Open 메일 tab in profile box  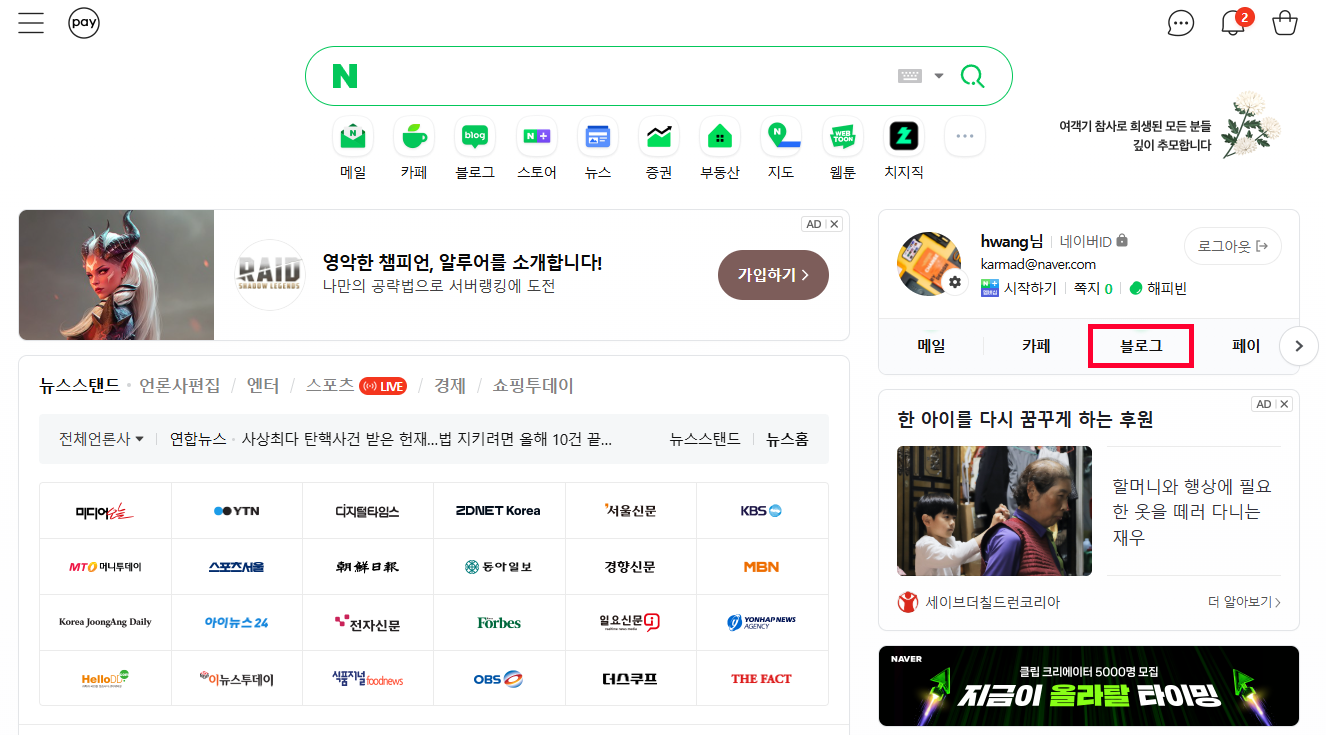[x=931, y=346]
